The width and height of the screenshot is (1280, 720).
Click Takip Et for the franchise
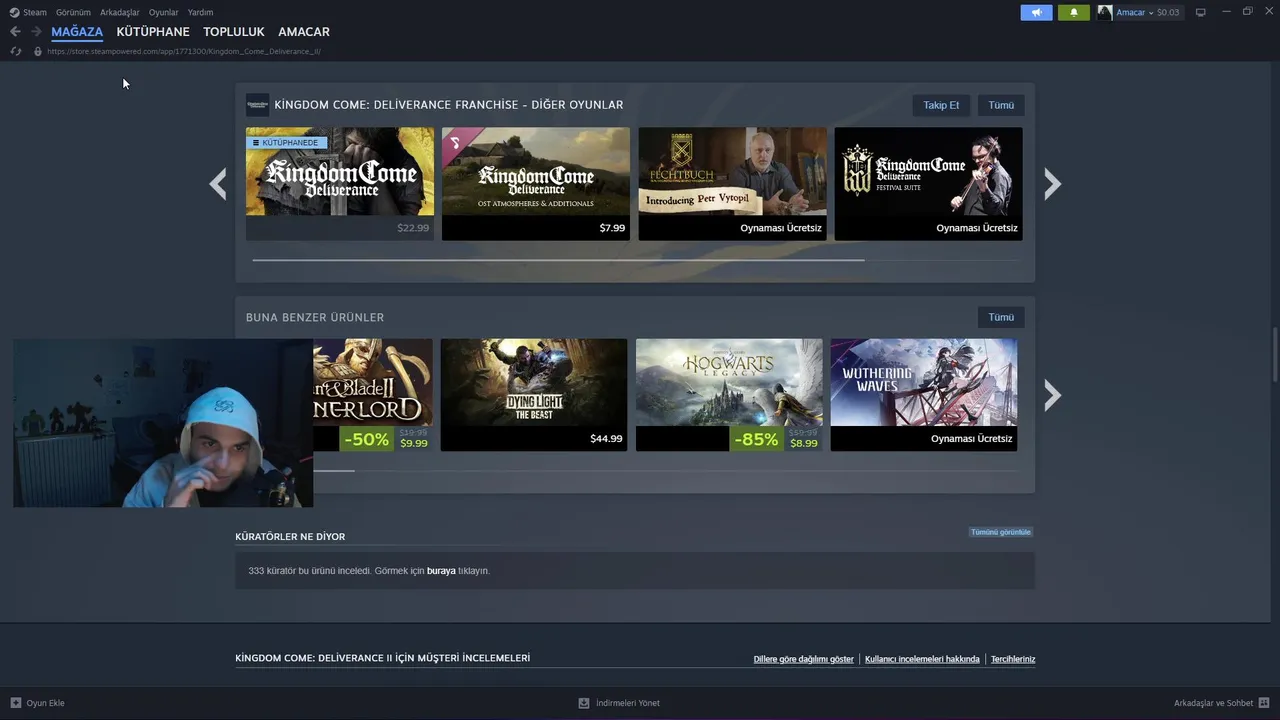(x=941, y=105)
